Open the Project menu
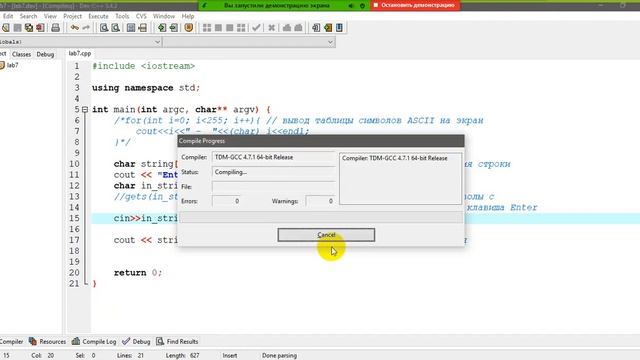Image resolution: width=640 pixels, height=360 pixels. 72,16
